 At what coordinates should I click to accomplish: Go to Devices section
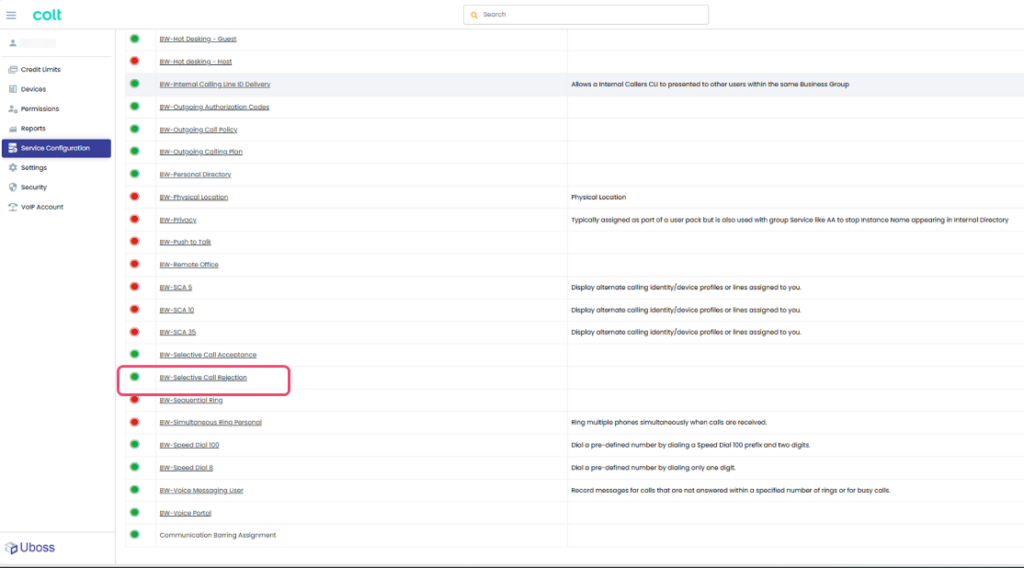pyautogui.click(x=33, y=89)
